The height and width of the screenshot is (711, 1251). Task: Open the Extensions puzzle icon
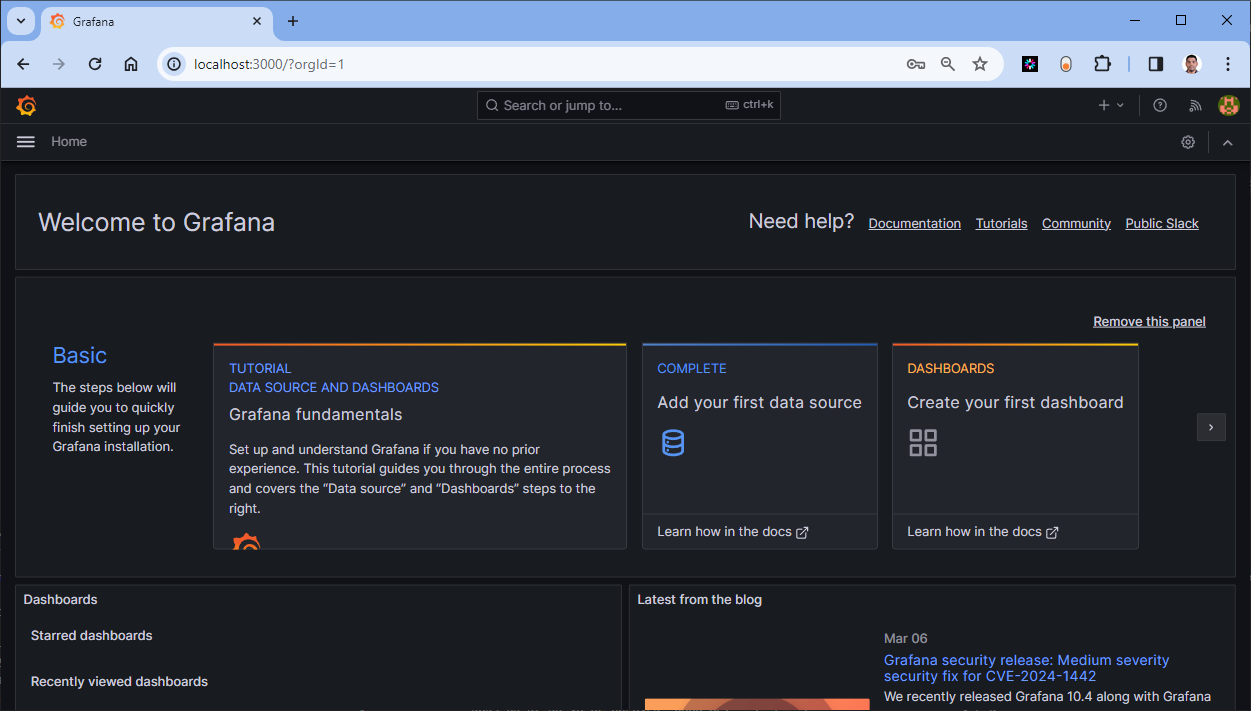pyautogui.click(x=1102, y=64)
